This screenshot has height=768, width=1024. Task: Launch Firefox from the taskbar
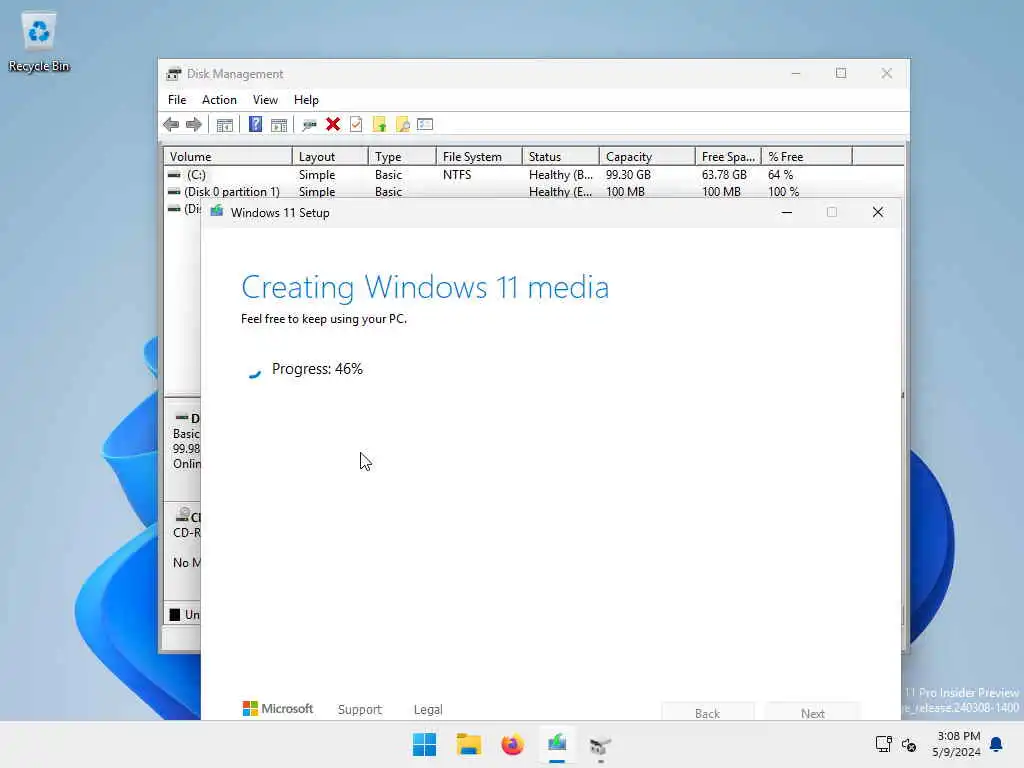[513, 744]
